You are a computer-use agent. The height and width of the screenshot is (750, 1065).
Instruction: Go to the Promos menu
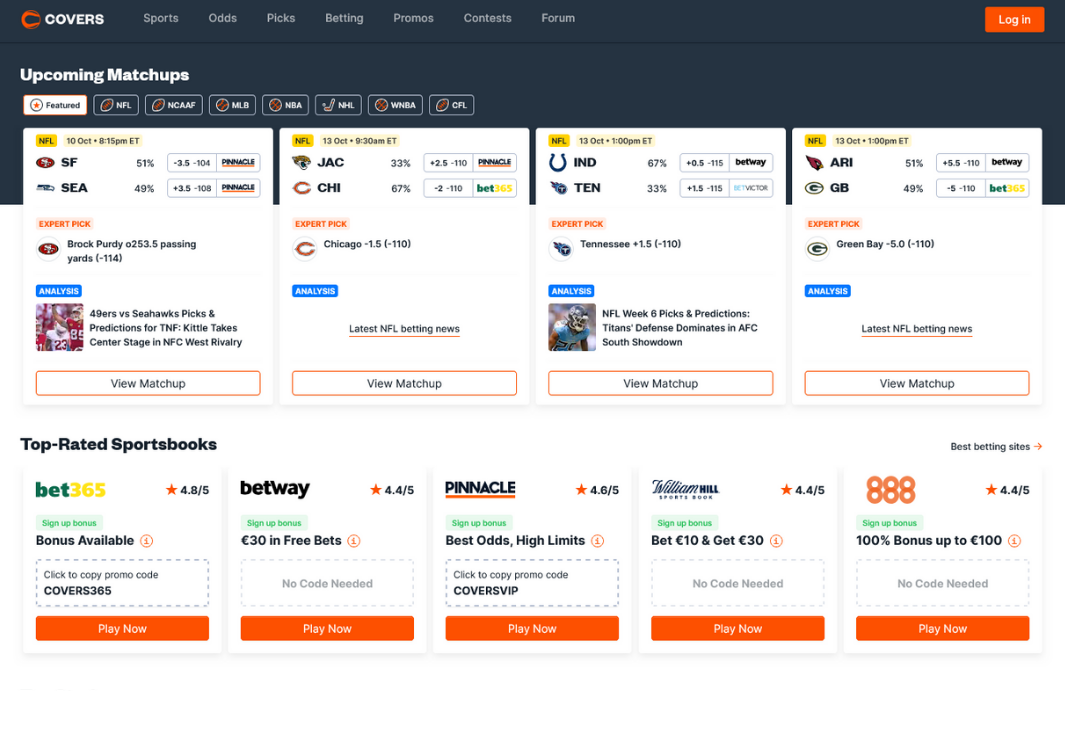click(x=414, y=18)
